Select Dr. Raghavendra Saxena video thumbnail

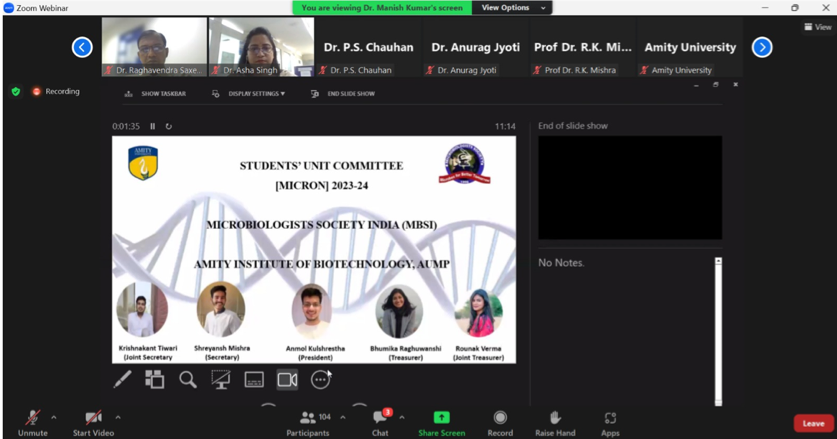tap(154, 47)
